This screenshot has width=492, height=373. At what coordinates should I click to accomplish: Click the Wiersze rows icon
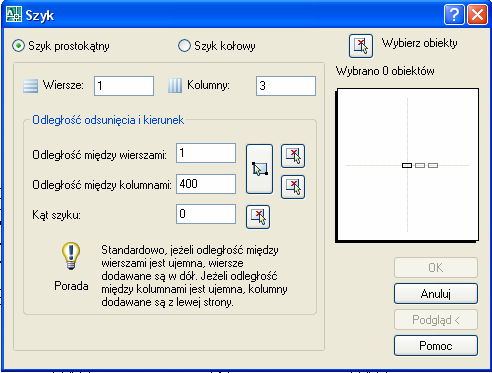[30, 86]
